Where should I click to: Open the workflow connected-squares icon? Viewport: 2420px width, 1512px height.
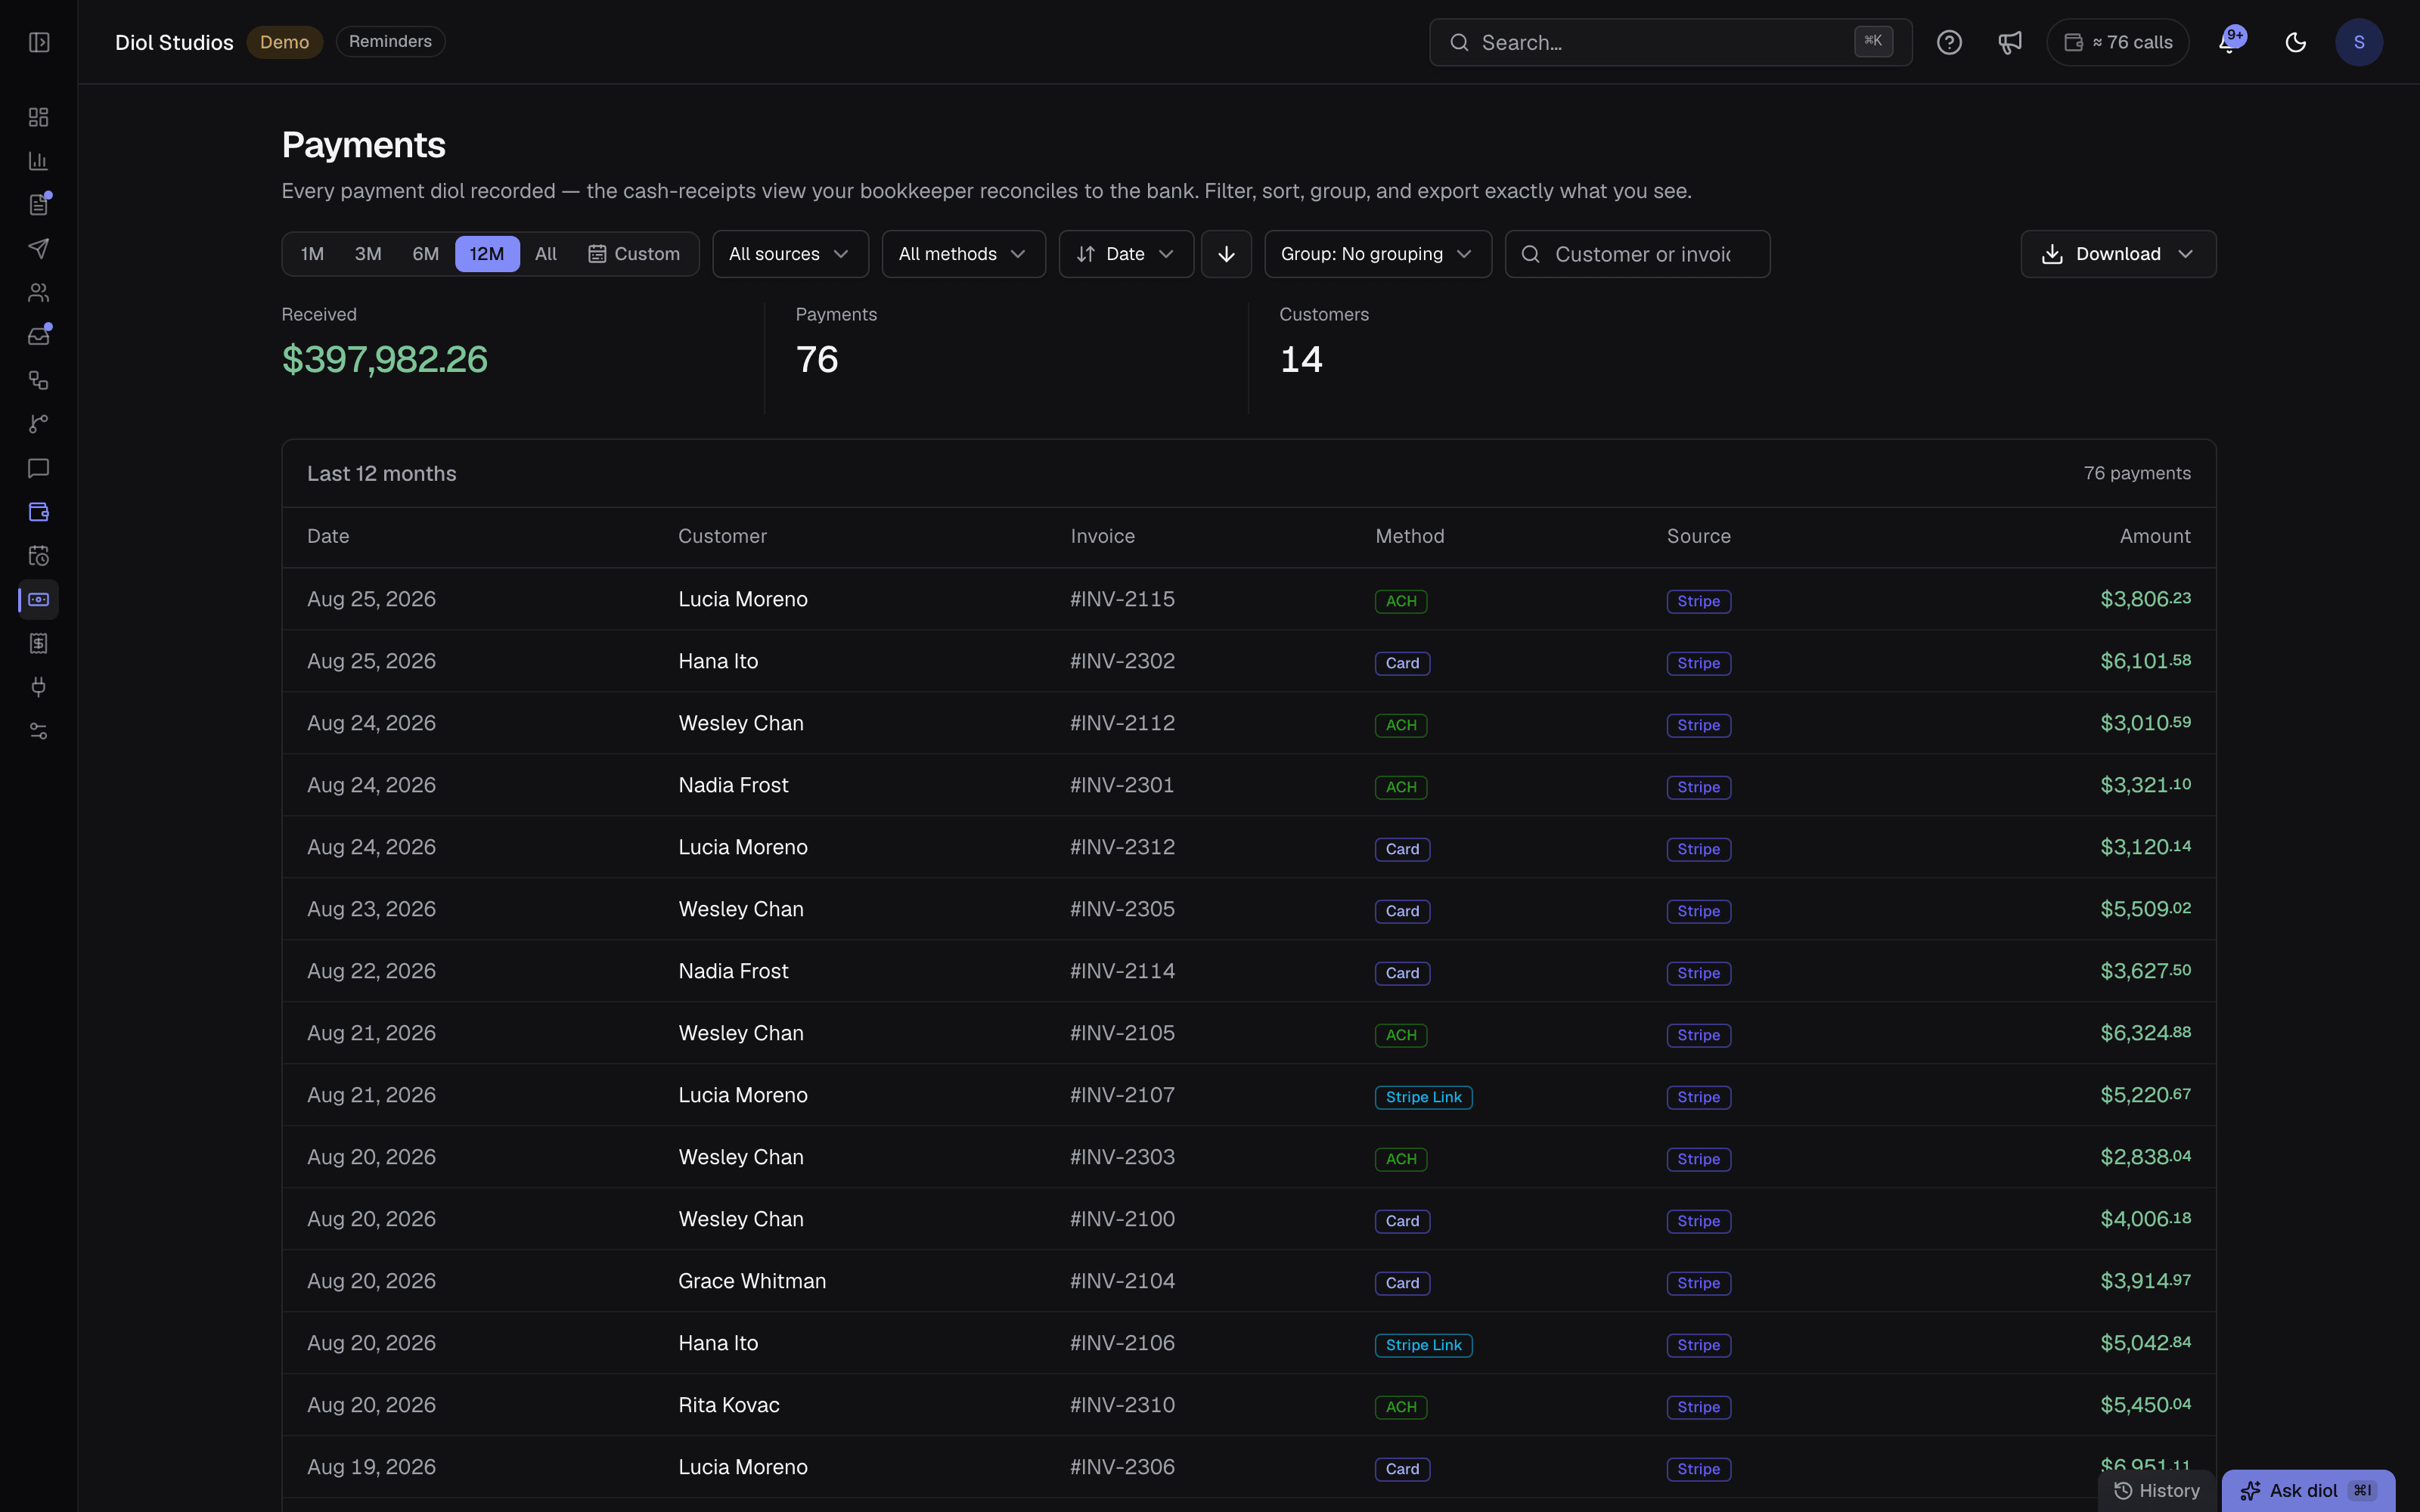39,380
